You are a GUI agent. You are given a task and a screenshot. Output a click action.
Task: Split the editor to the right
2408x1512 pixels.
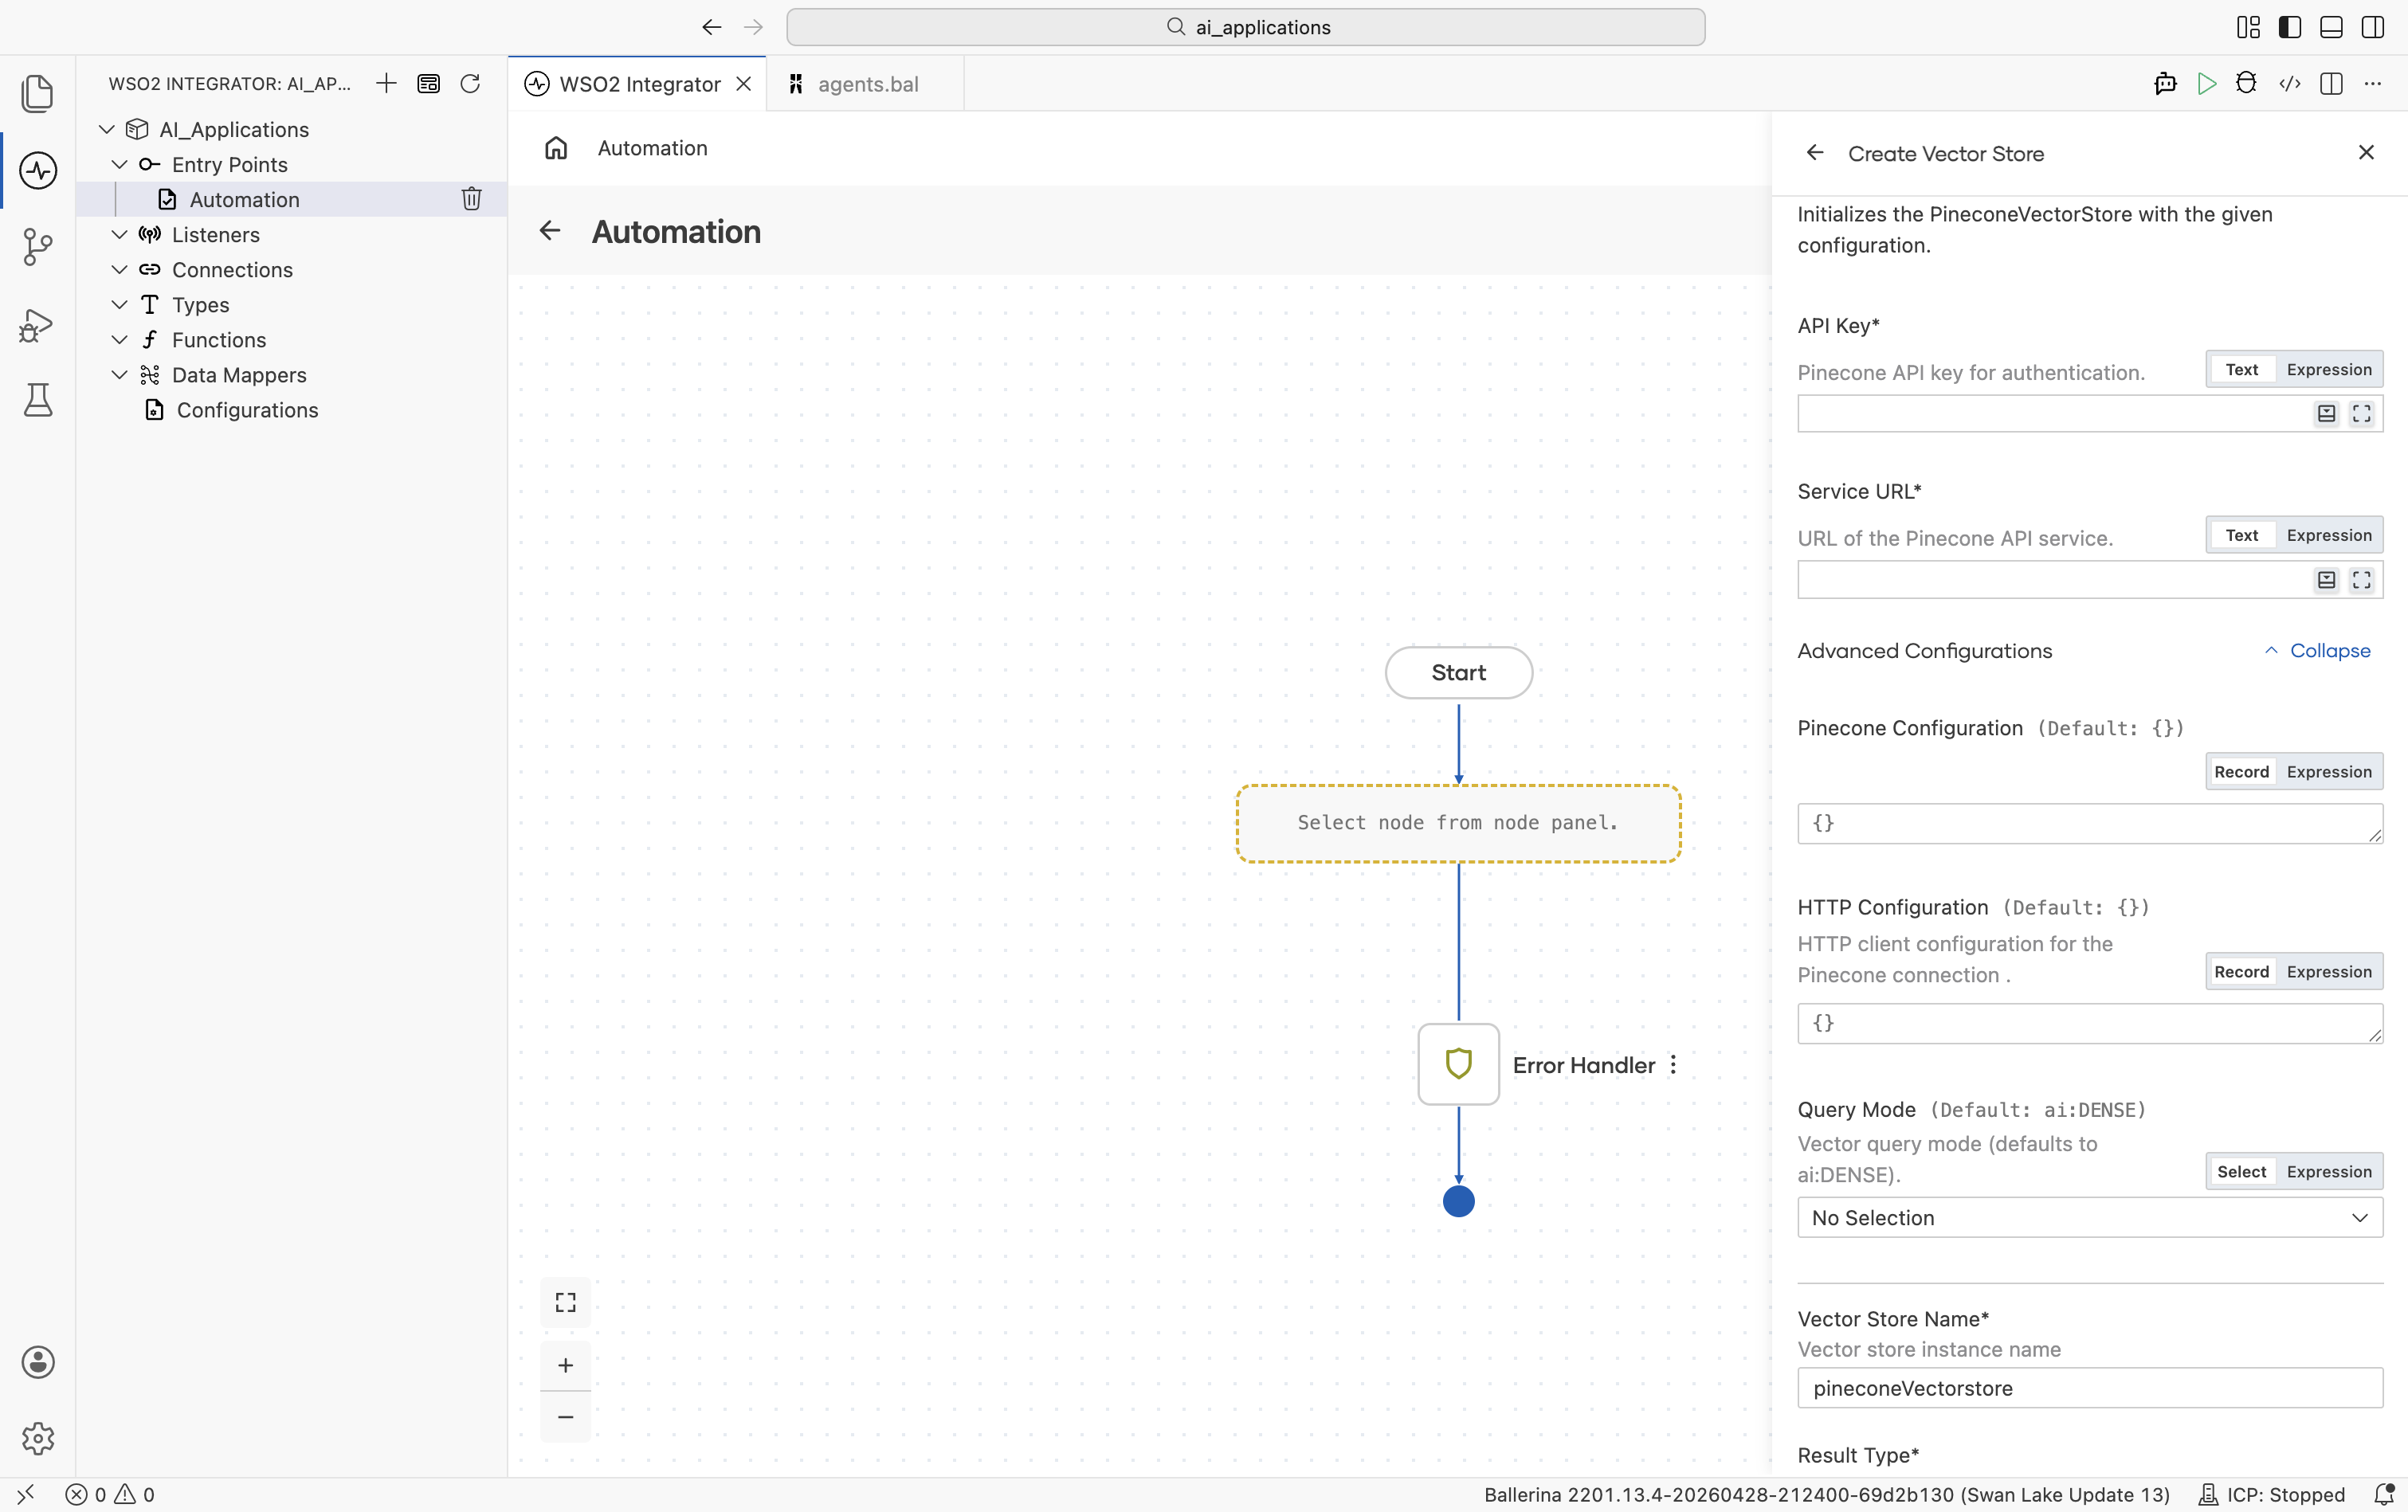(2331, 84)
